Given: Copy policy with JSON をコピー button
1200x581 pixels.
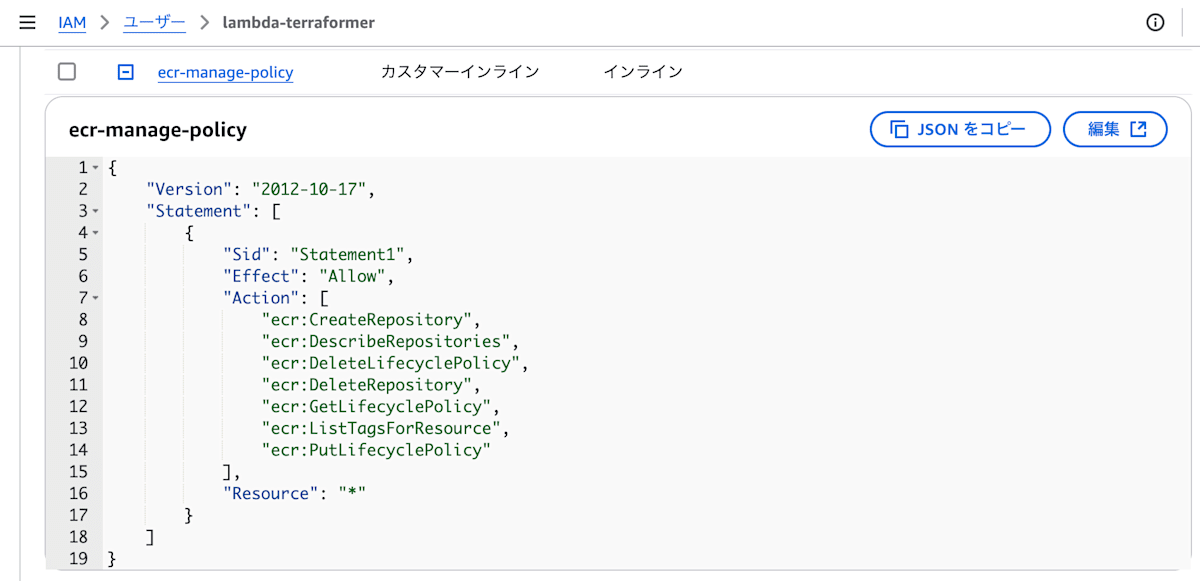Looking at the screenshot, I should (x=960, y=129).
